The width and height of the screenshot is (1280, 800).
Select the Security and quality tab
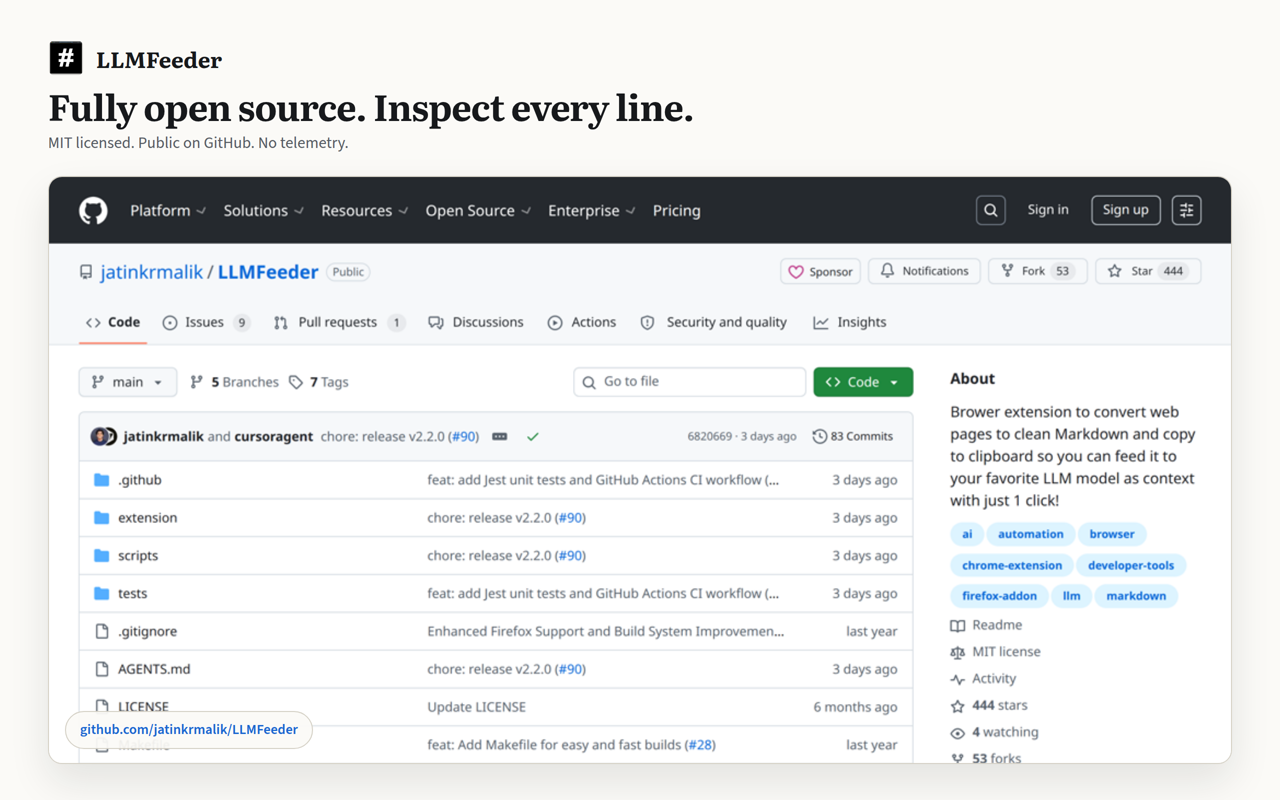click(714, 322)
